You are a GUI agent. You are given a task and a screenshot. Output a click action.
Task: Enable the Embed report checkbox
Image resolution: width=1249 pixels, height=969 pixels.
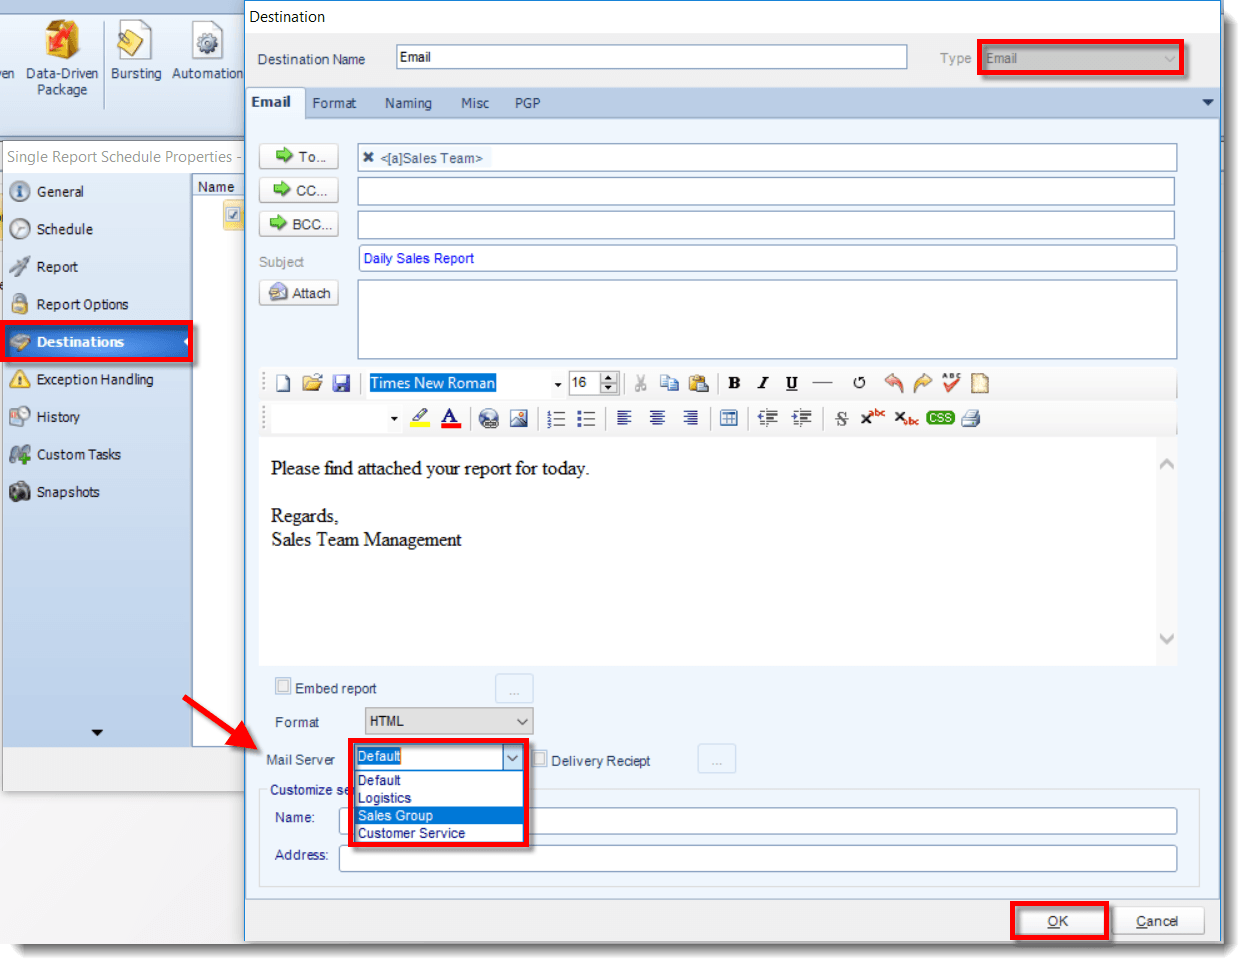(x=283, y=687)
